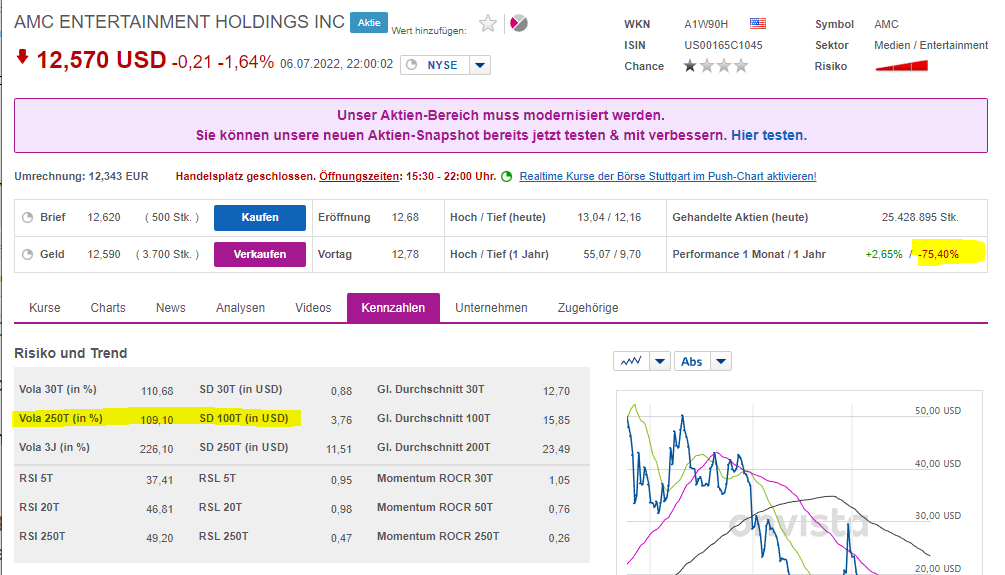Select the Geld radio button
The image size is (1005, 575).
click(28, 254)
